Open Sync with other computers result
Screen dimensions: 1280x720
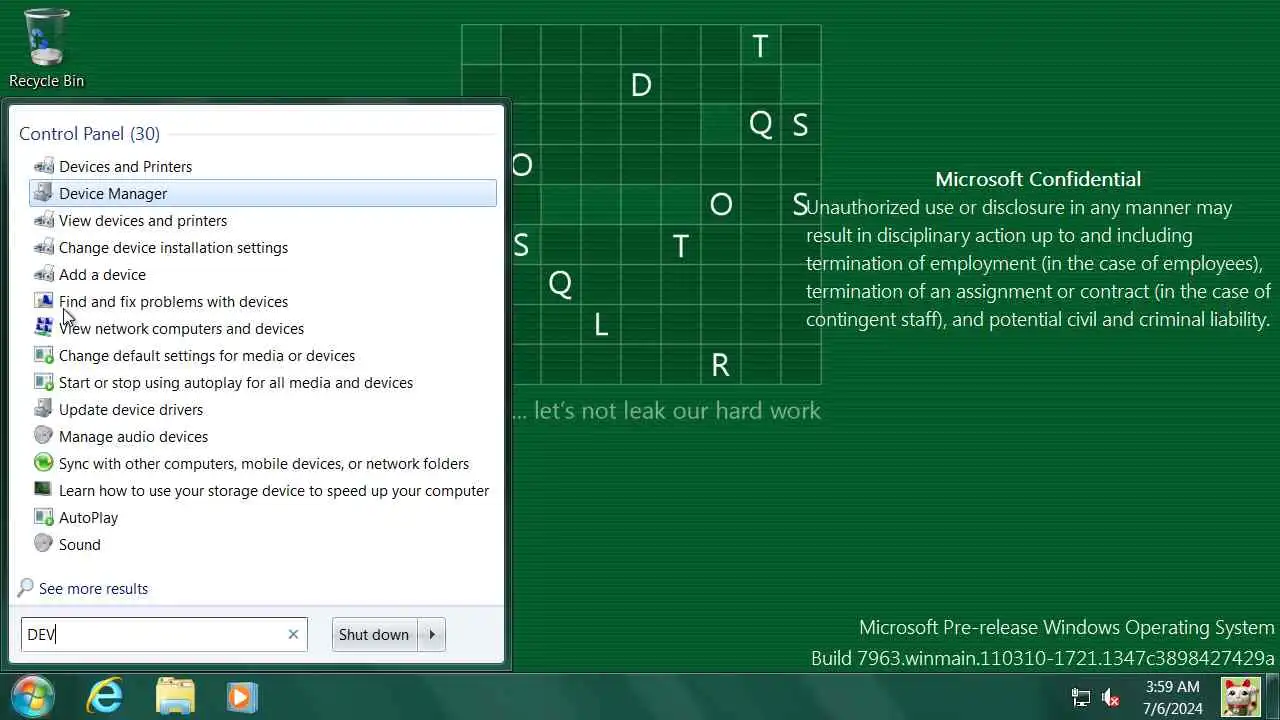(x=264, y=463)
